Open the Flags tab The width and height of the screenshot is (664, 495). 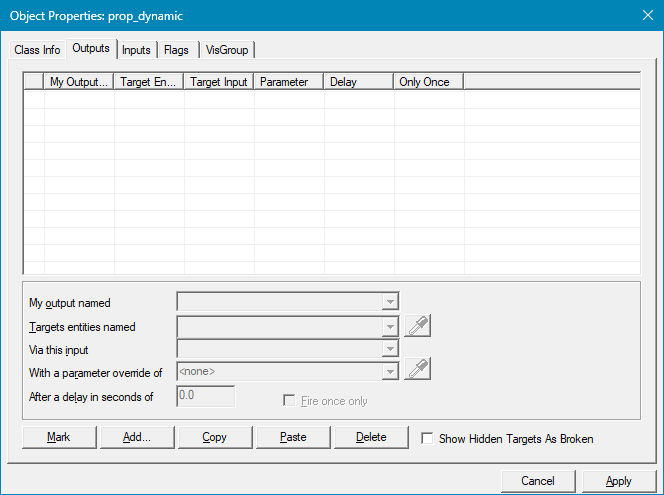tap(176, 50)
